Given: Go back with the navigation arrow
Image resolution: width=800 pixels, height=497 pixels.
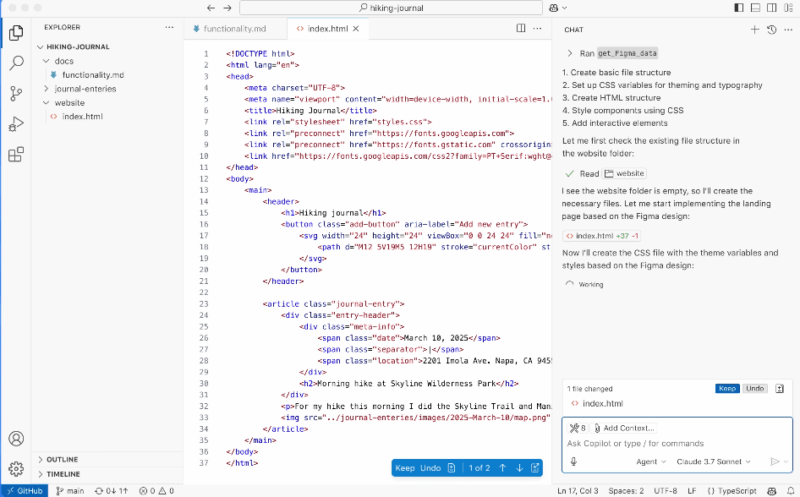Looking at the screenshot, I should coord(211,8).
